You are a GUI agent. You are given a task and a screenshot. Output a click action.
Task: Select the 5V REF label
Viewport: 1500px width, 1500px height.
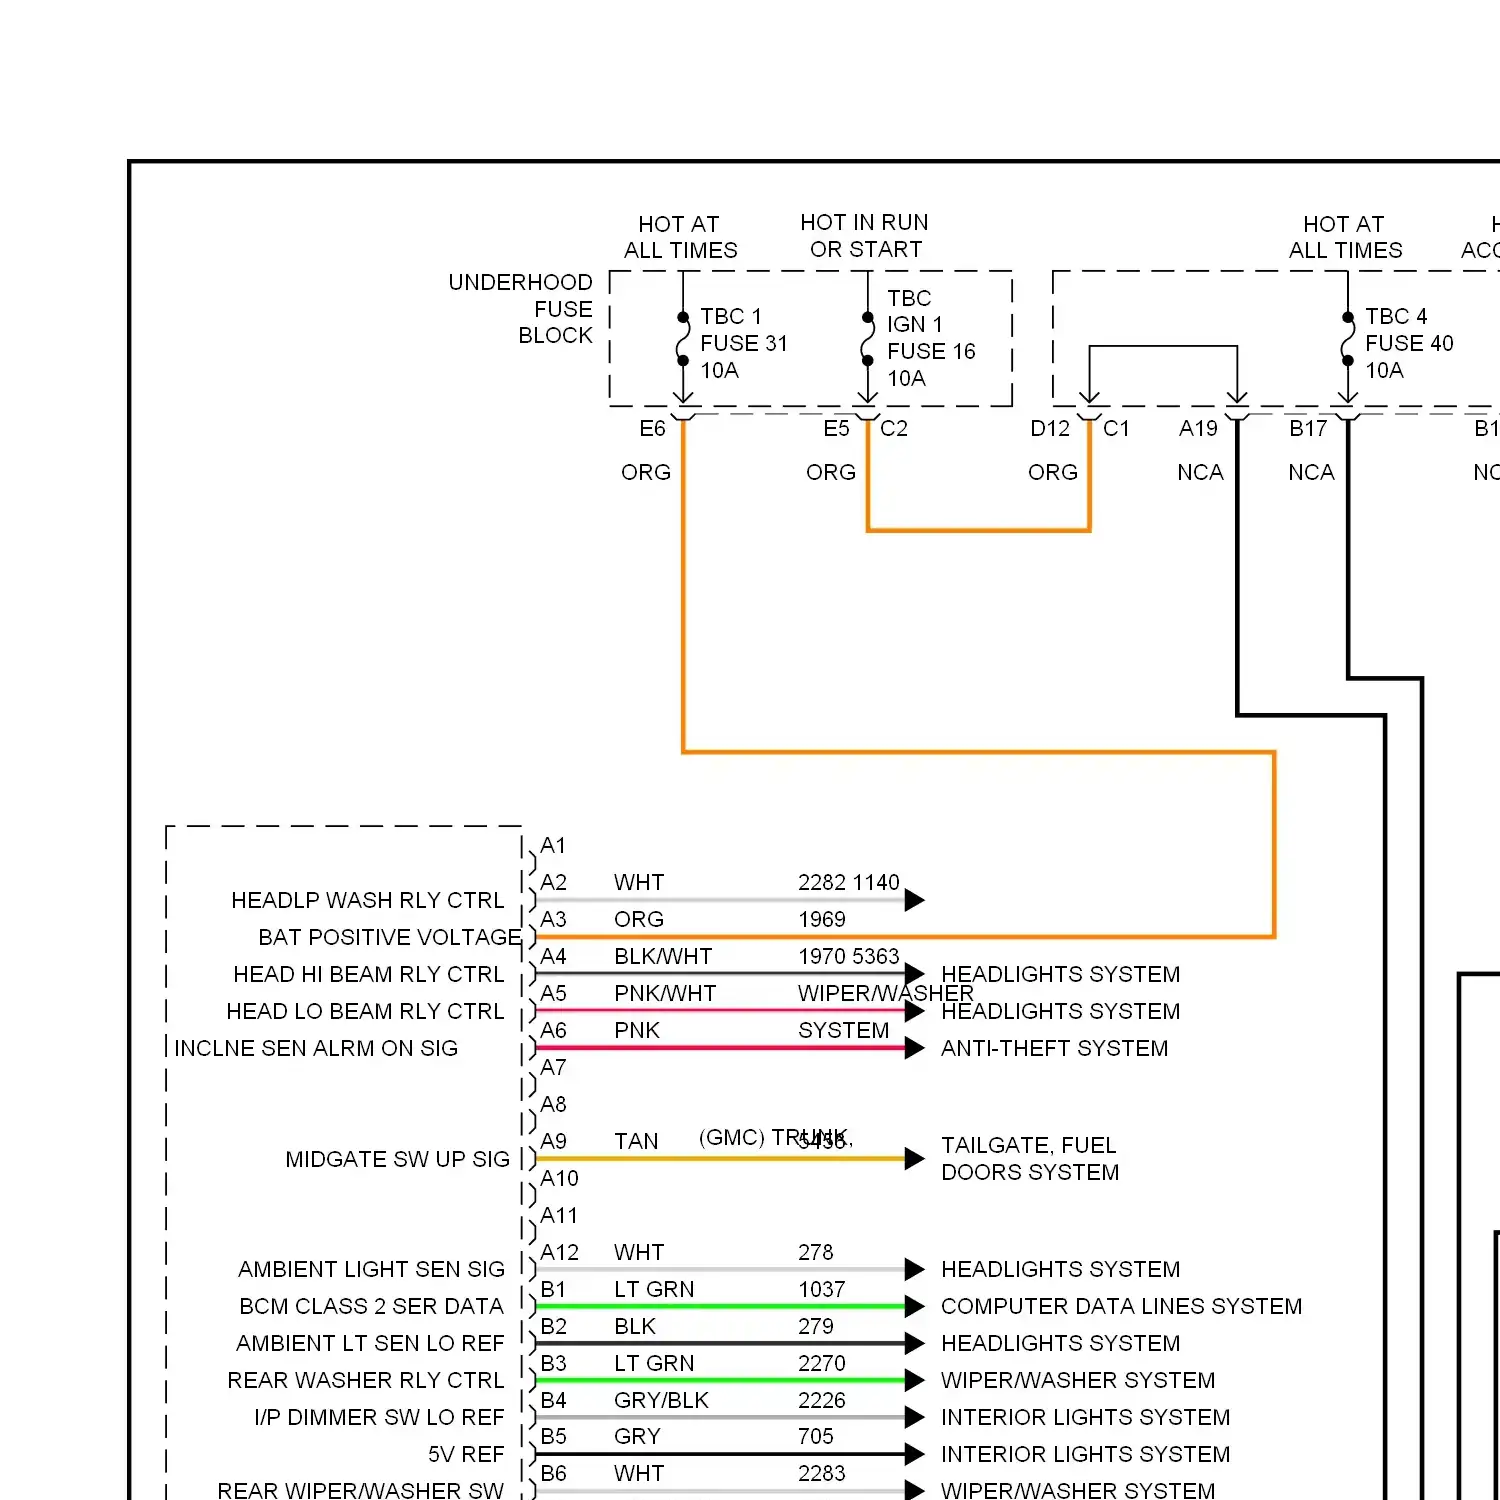click(466, 1454)
